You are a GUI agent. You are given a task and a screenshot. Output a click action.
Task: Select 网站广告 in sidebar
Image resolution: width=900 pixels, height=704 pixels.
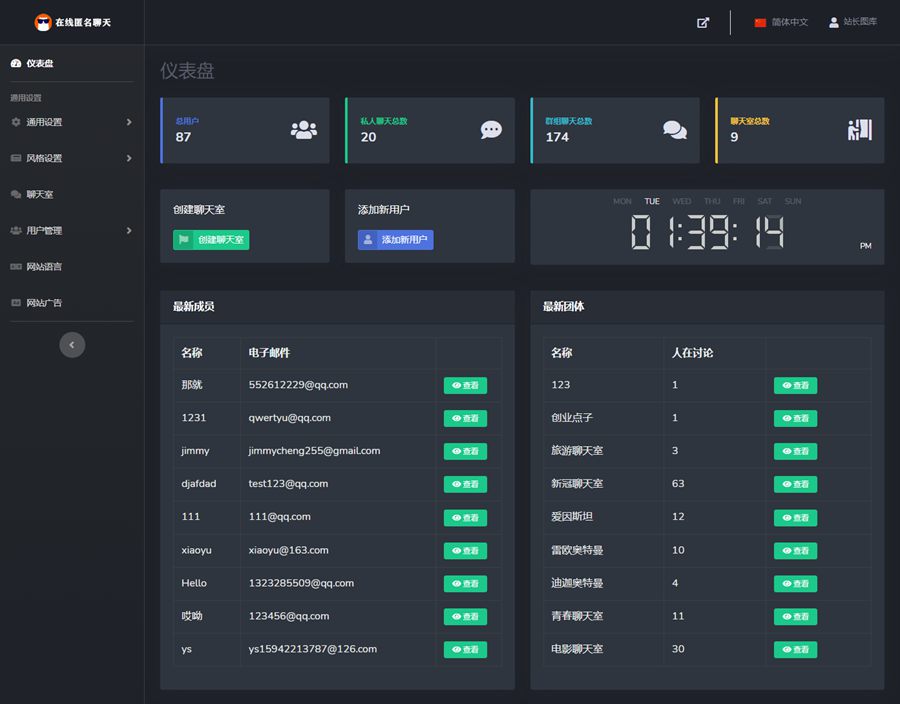click(44, 302)
